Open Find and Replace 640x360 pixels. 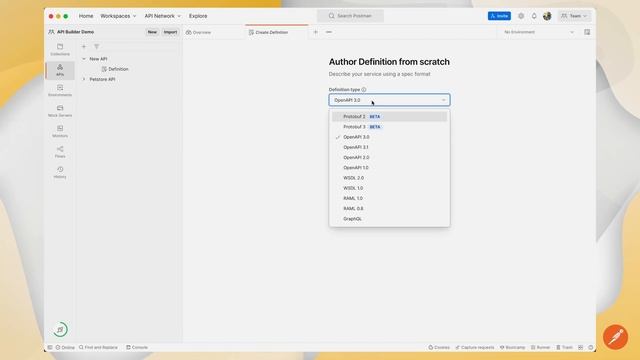coord(98,347)
